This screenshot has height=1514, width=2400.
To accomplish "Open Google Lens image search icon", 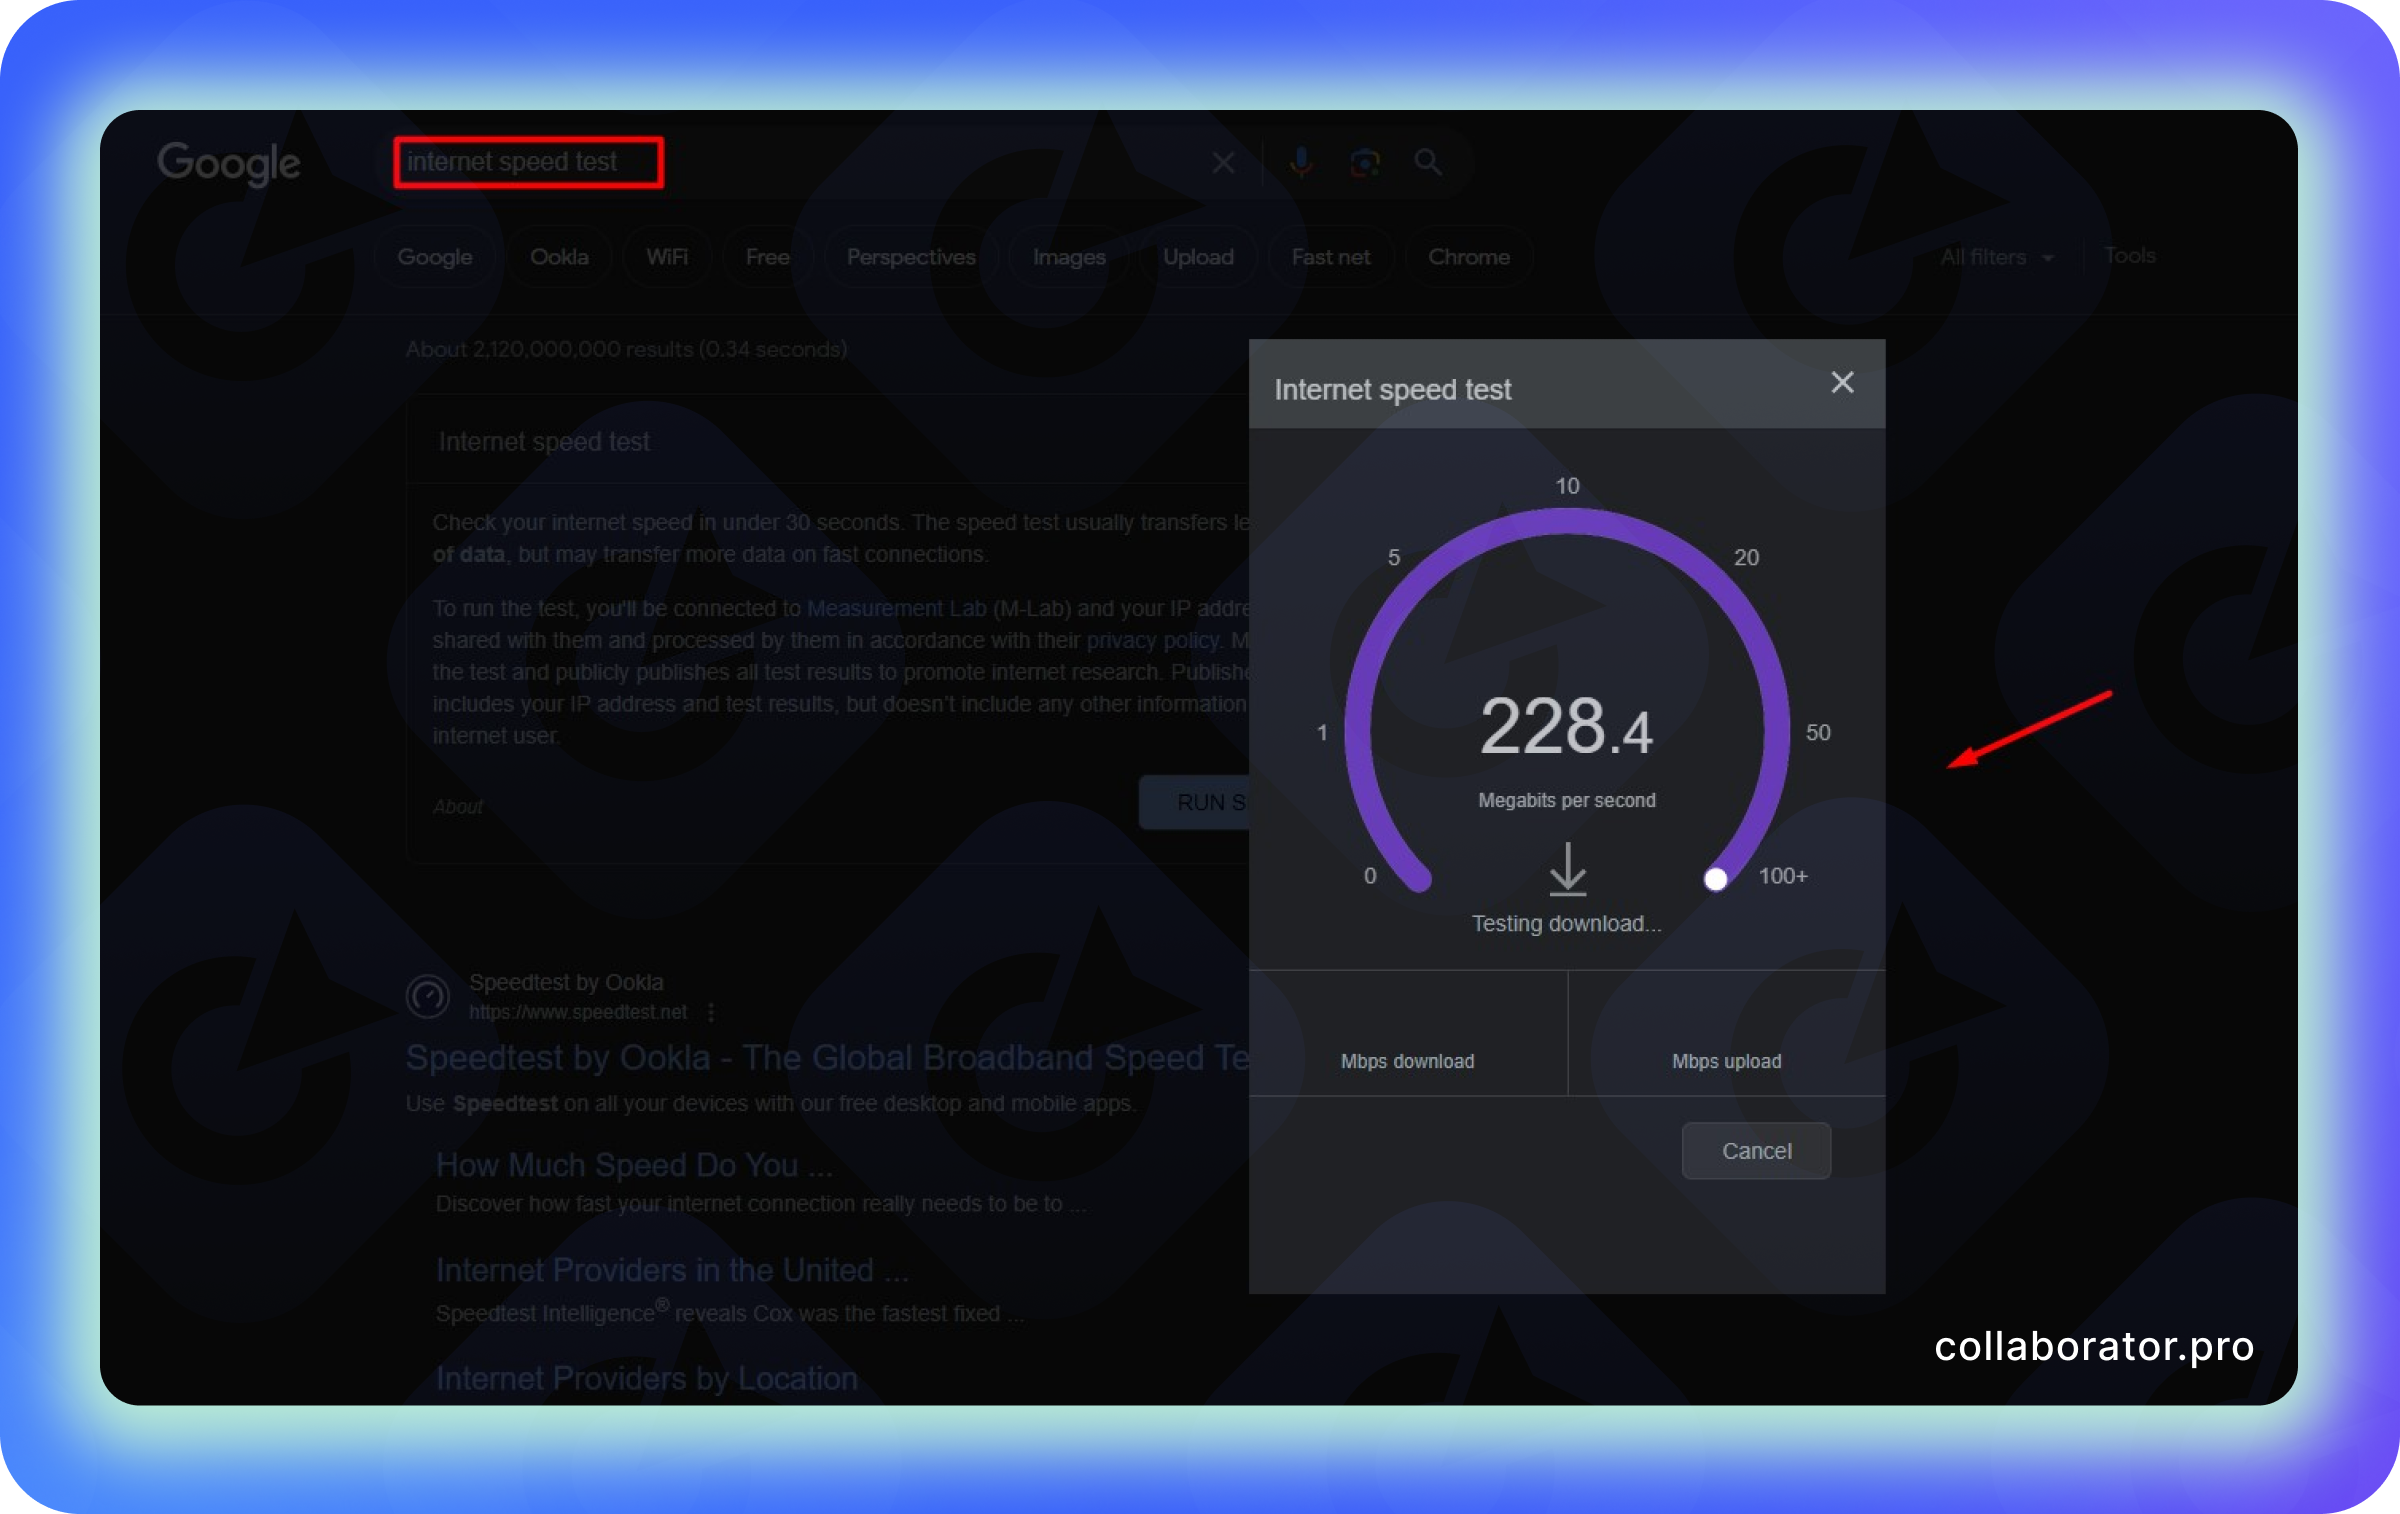I will [1364, 162].
